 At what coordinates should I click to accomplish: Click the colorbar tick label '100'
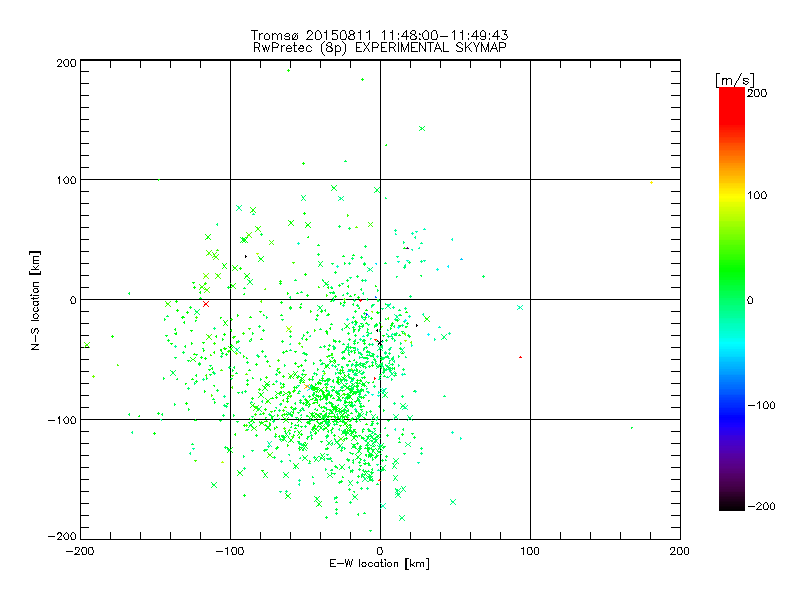click(x=757, y=195)
